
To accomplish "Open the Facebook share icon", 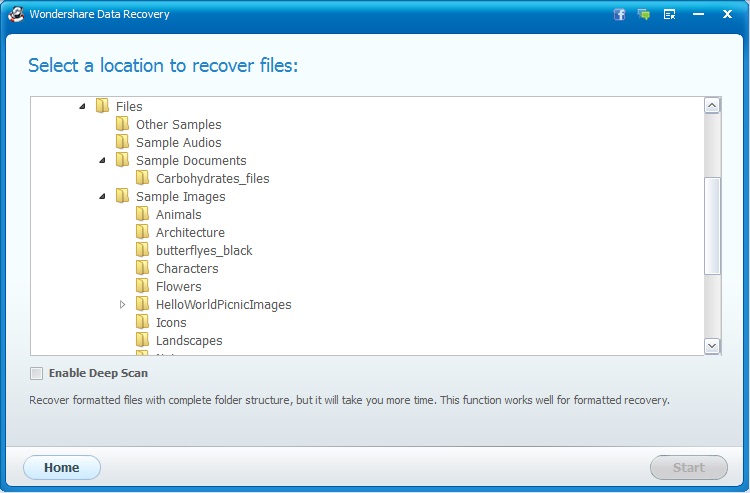I will (619, 14).
